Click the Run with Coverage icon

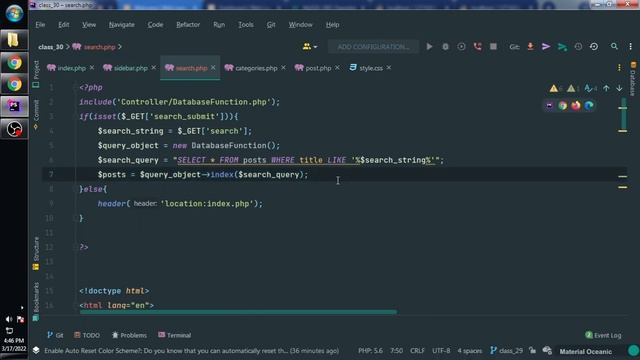pos(461,47)
